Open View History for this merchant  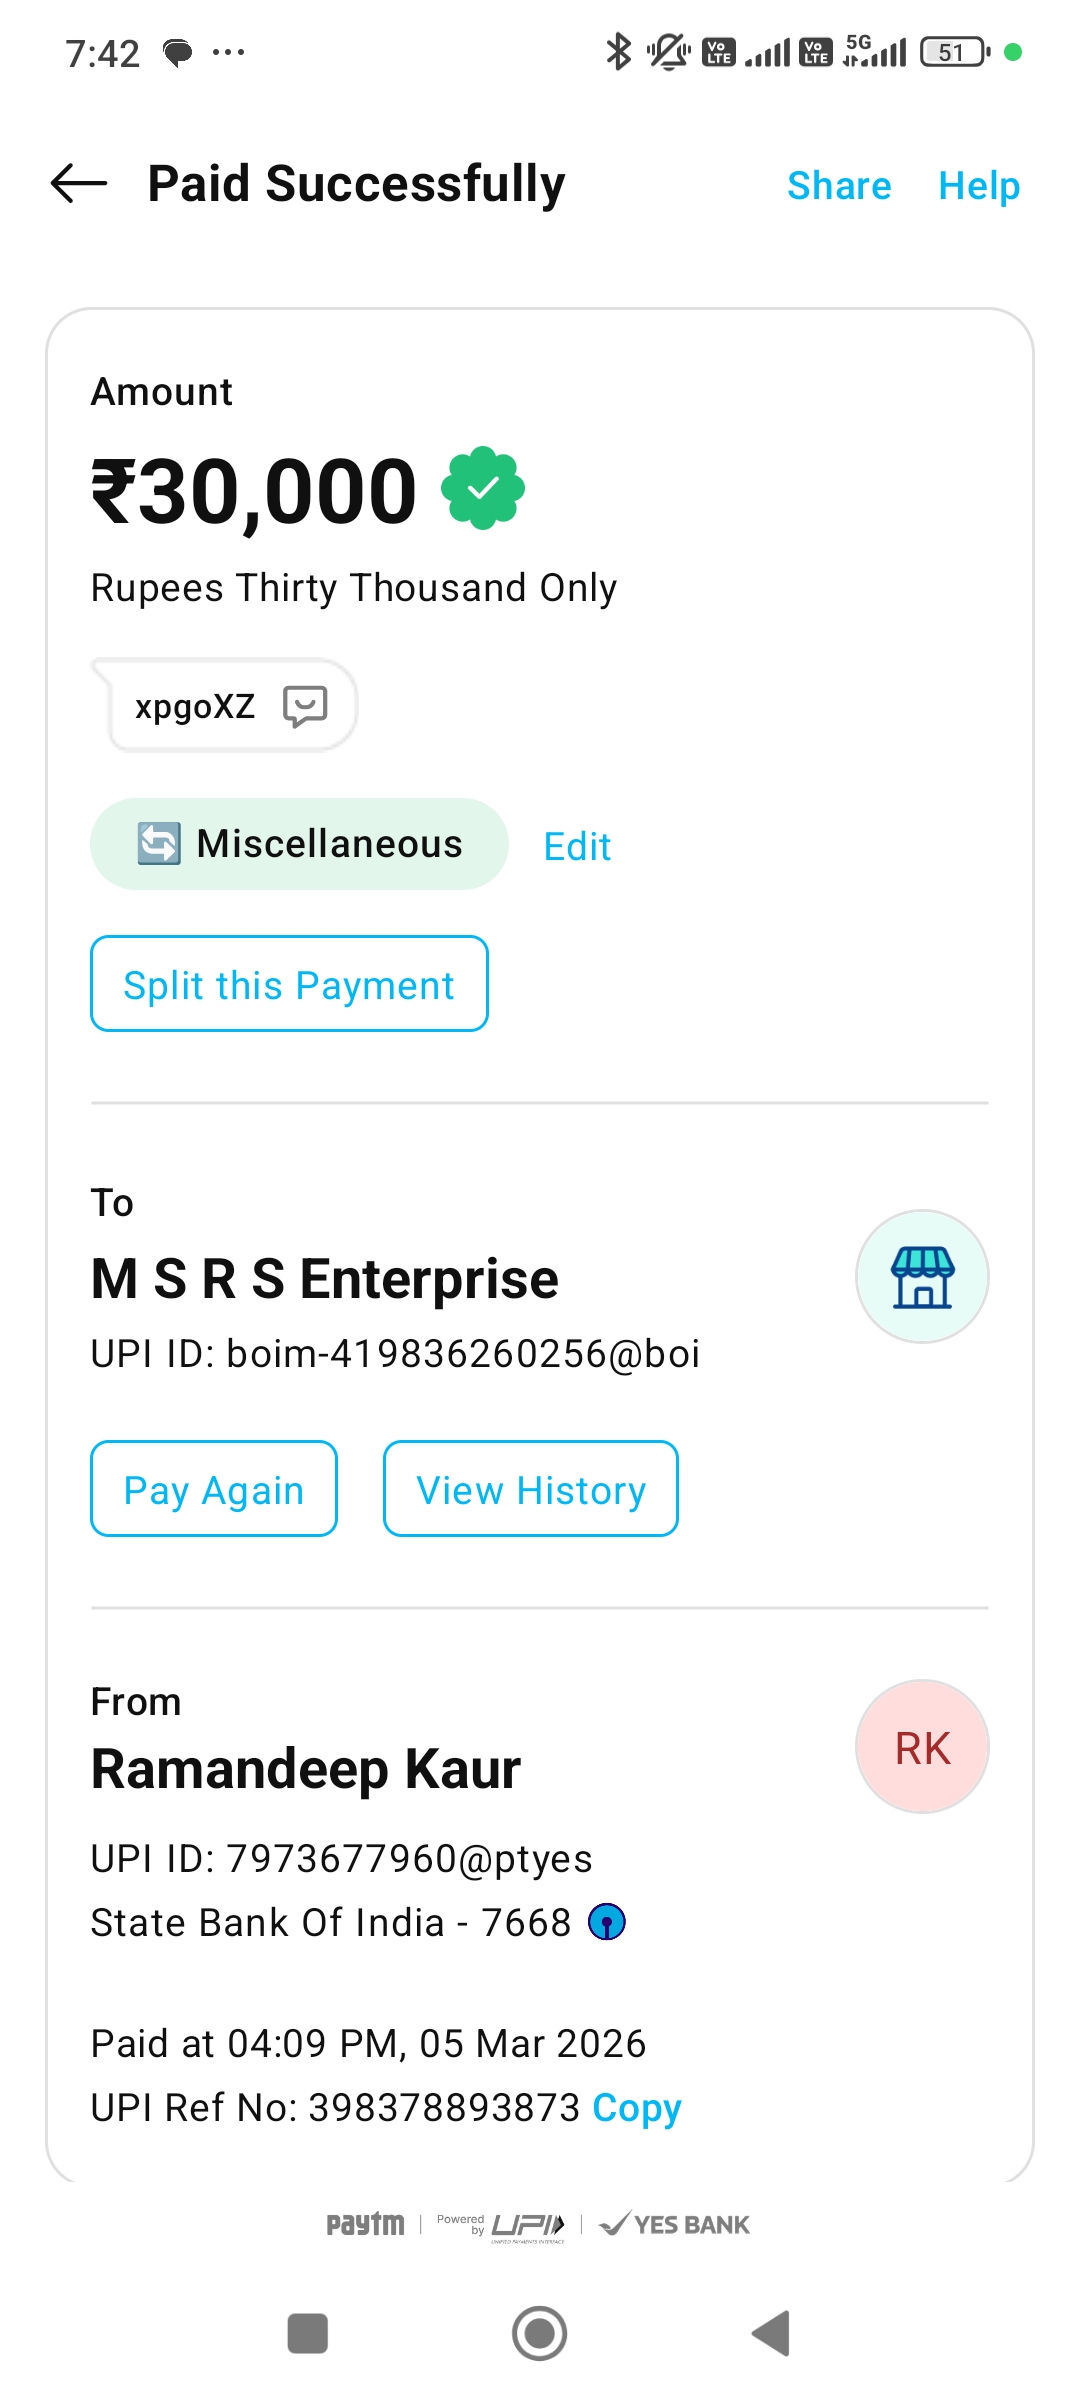(531, 1490)
